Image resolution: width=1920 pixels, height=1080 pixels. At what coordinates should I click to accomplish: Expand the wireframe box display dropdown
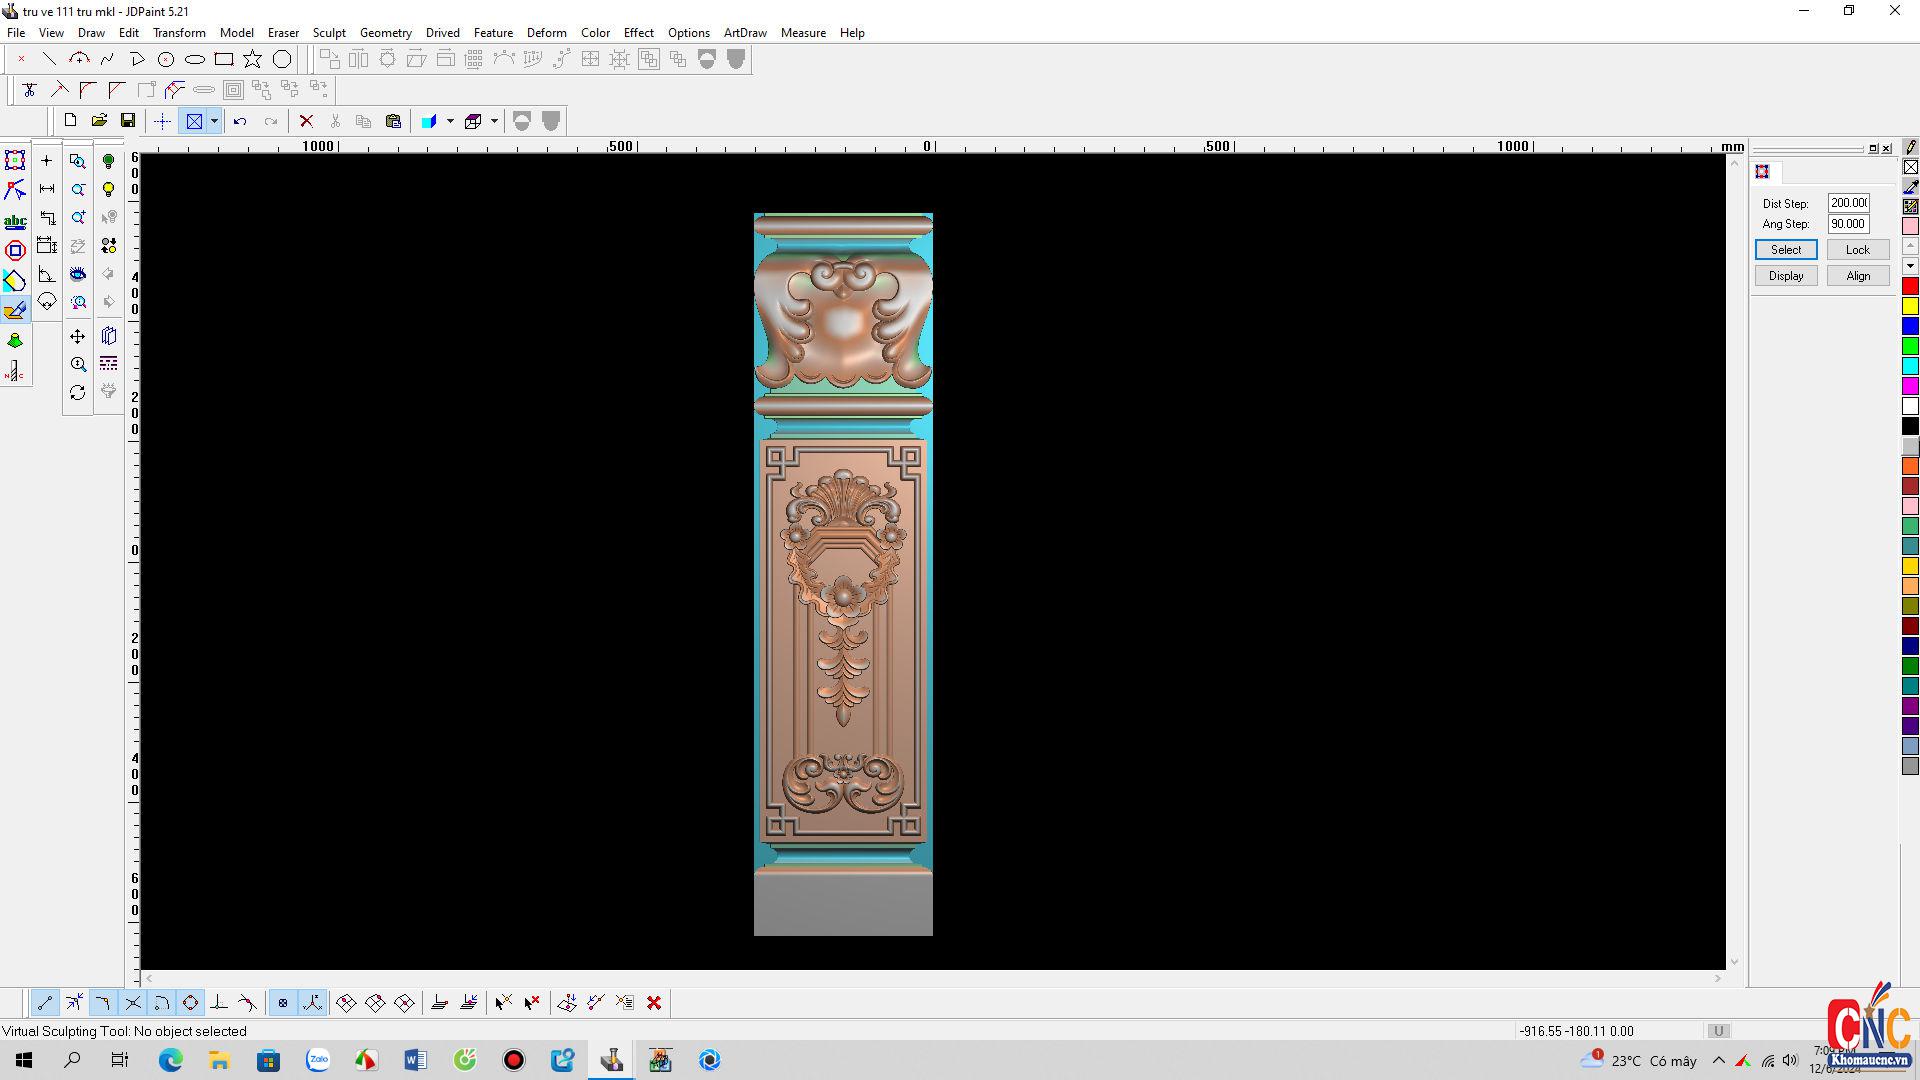point(494,121)
